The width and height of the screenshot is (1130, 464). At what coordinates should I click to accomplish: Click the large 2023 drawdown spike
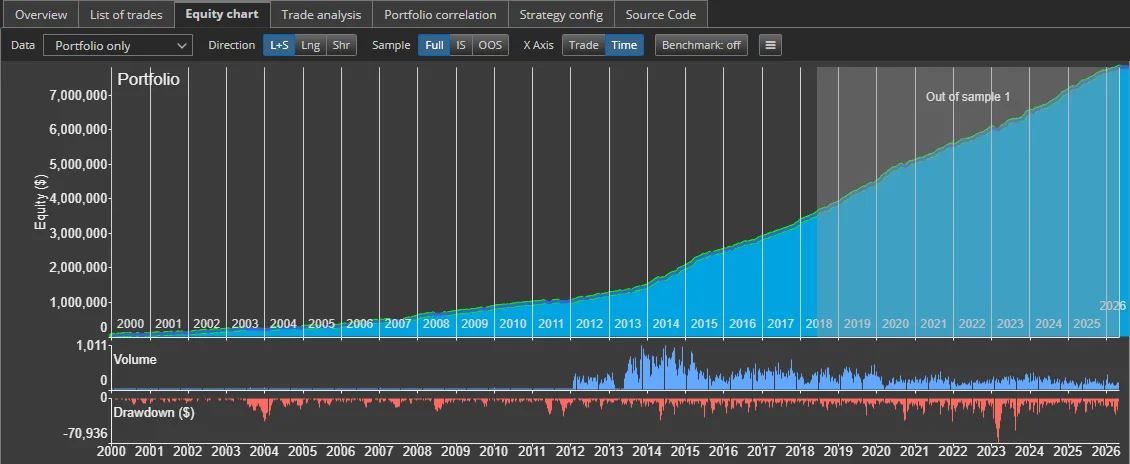tap(998, 419)
